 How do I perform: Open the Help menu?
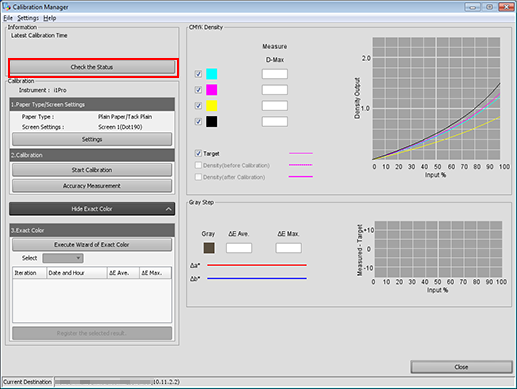tap(50, 18)
